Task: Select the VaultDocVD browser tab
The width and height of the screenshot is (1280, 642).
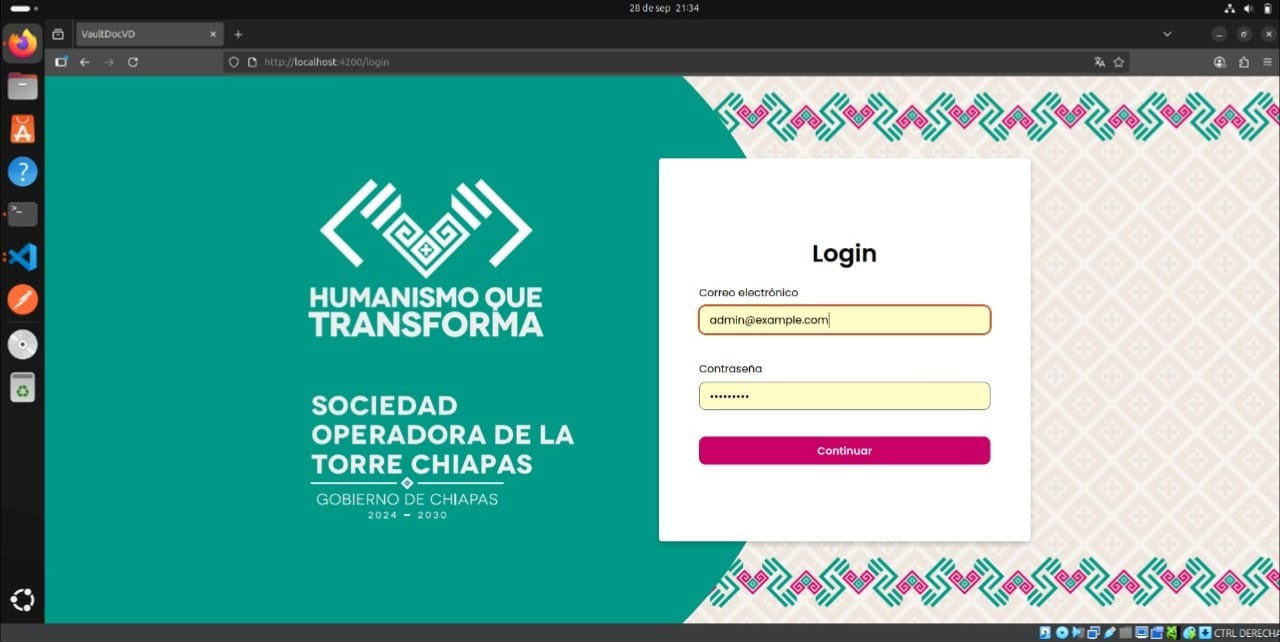Action: [140, 34]
